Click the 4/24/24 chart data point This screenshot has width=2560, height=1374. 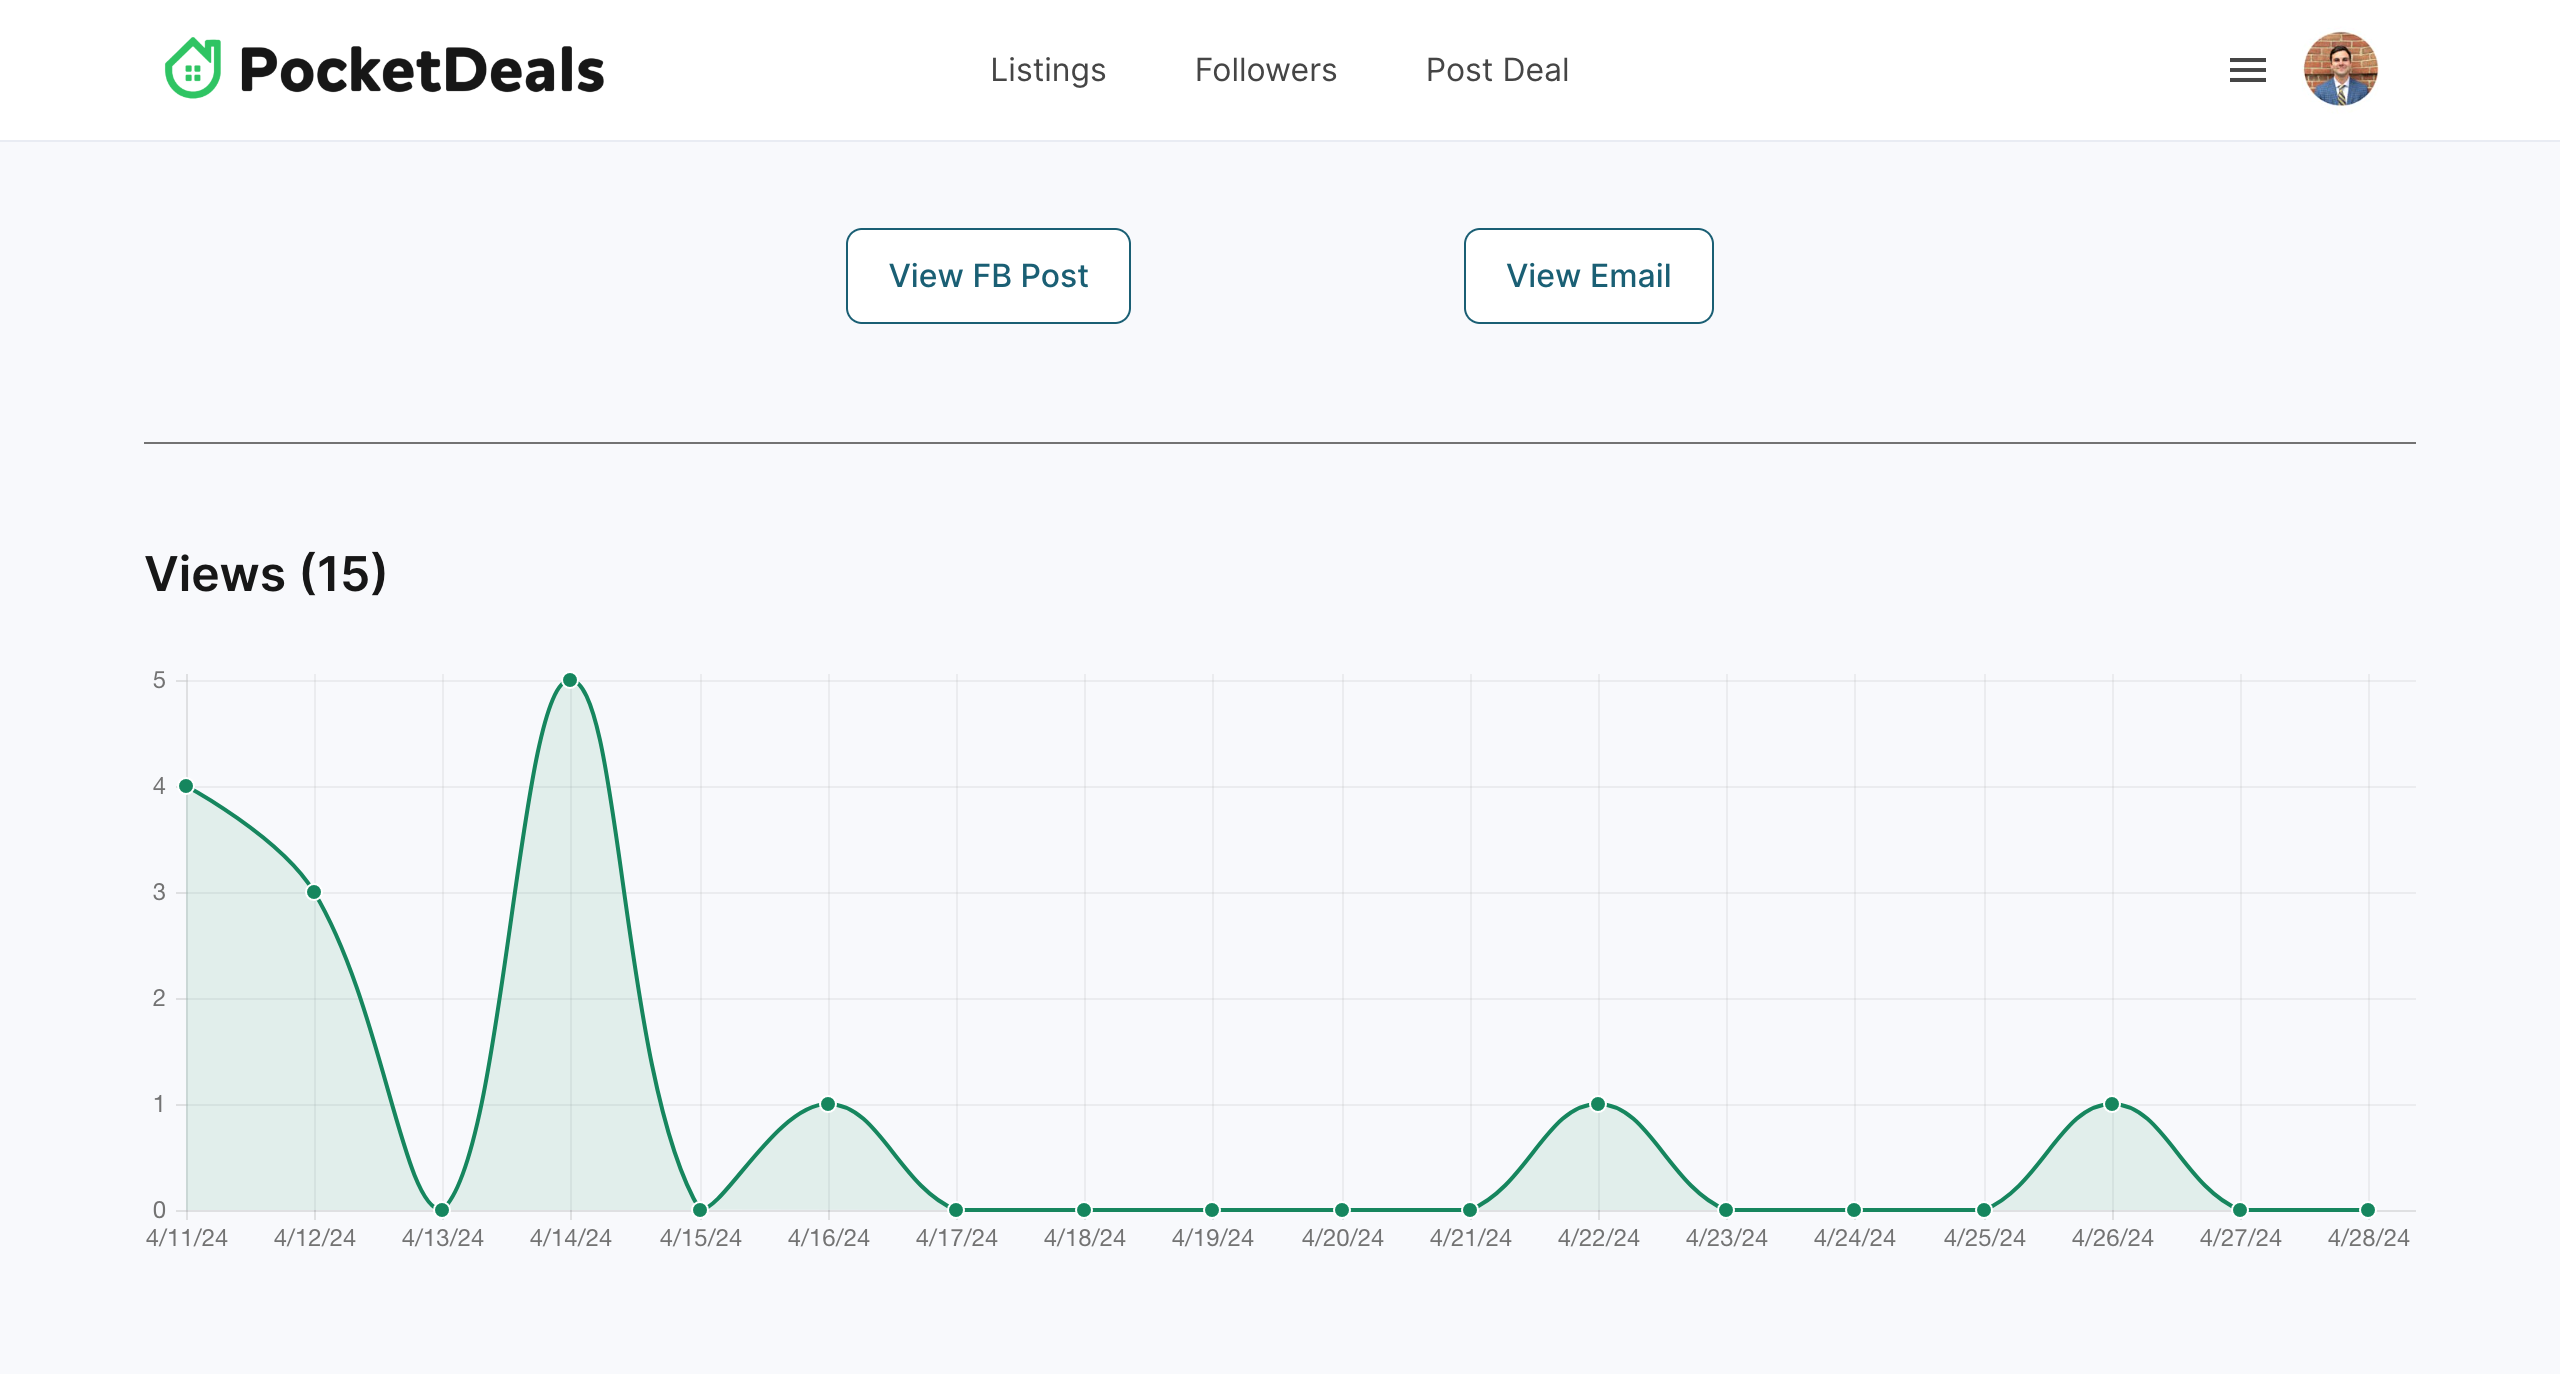click(1854, 1210)
